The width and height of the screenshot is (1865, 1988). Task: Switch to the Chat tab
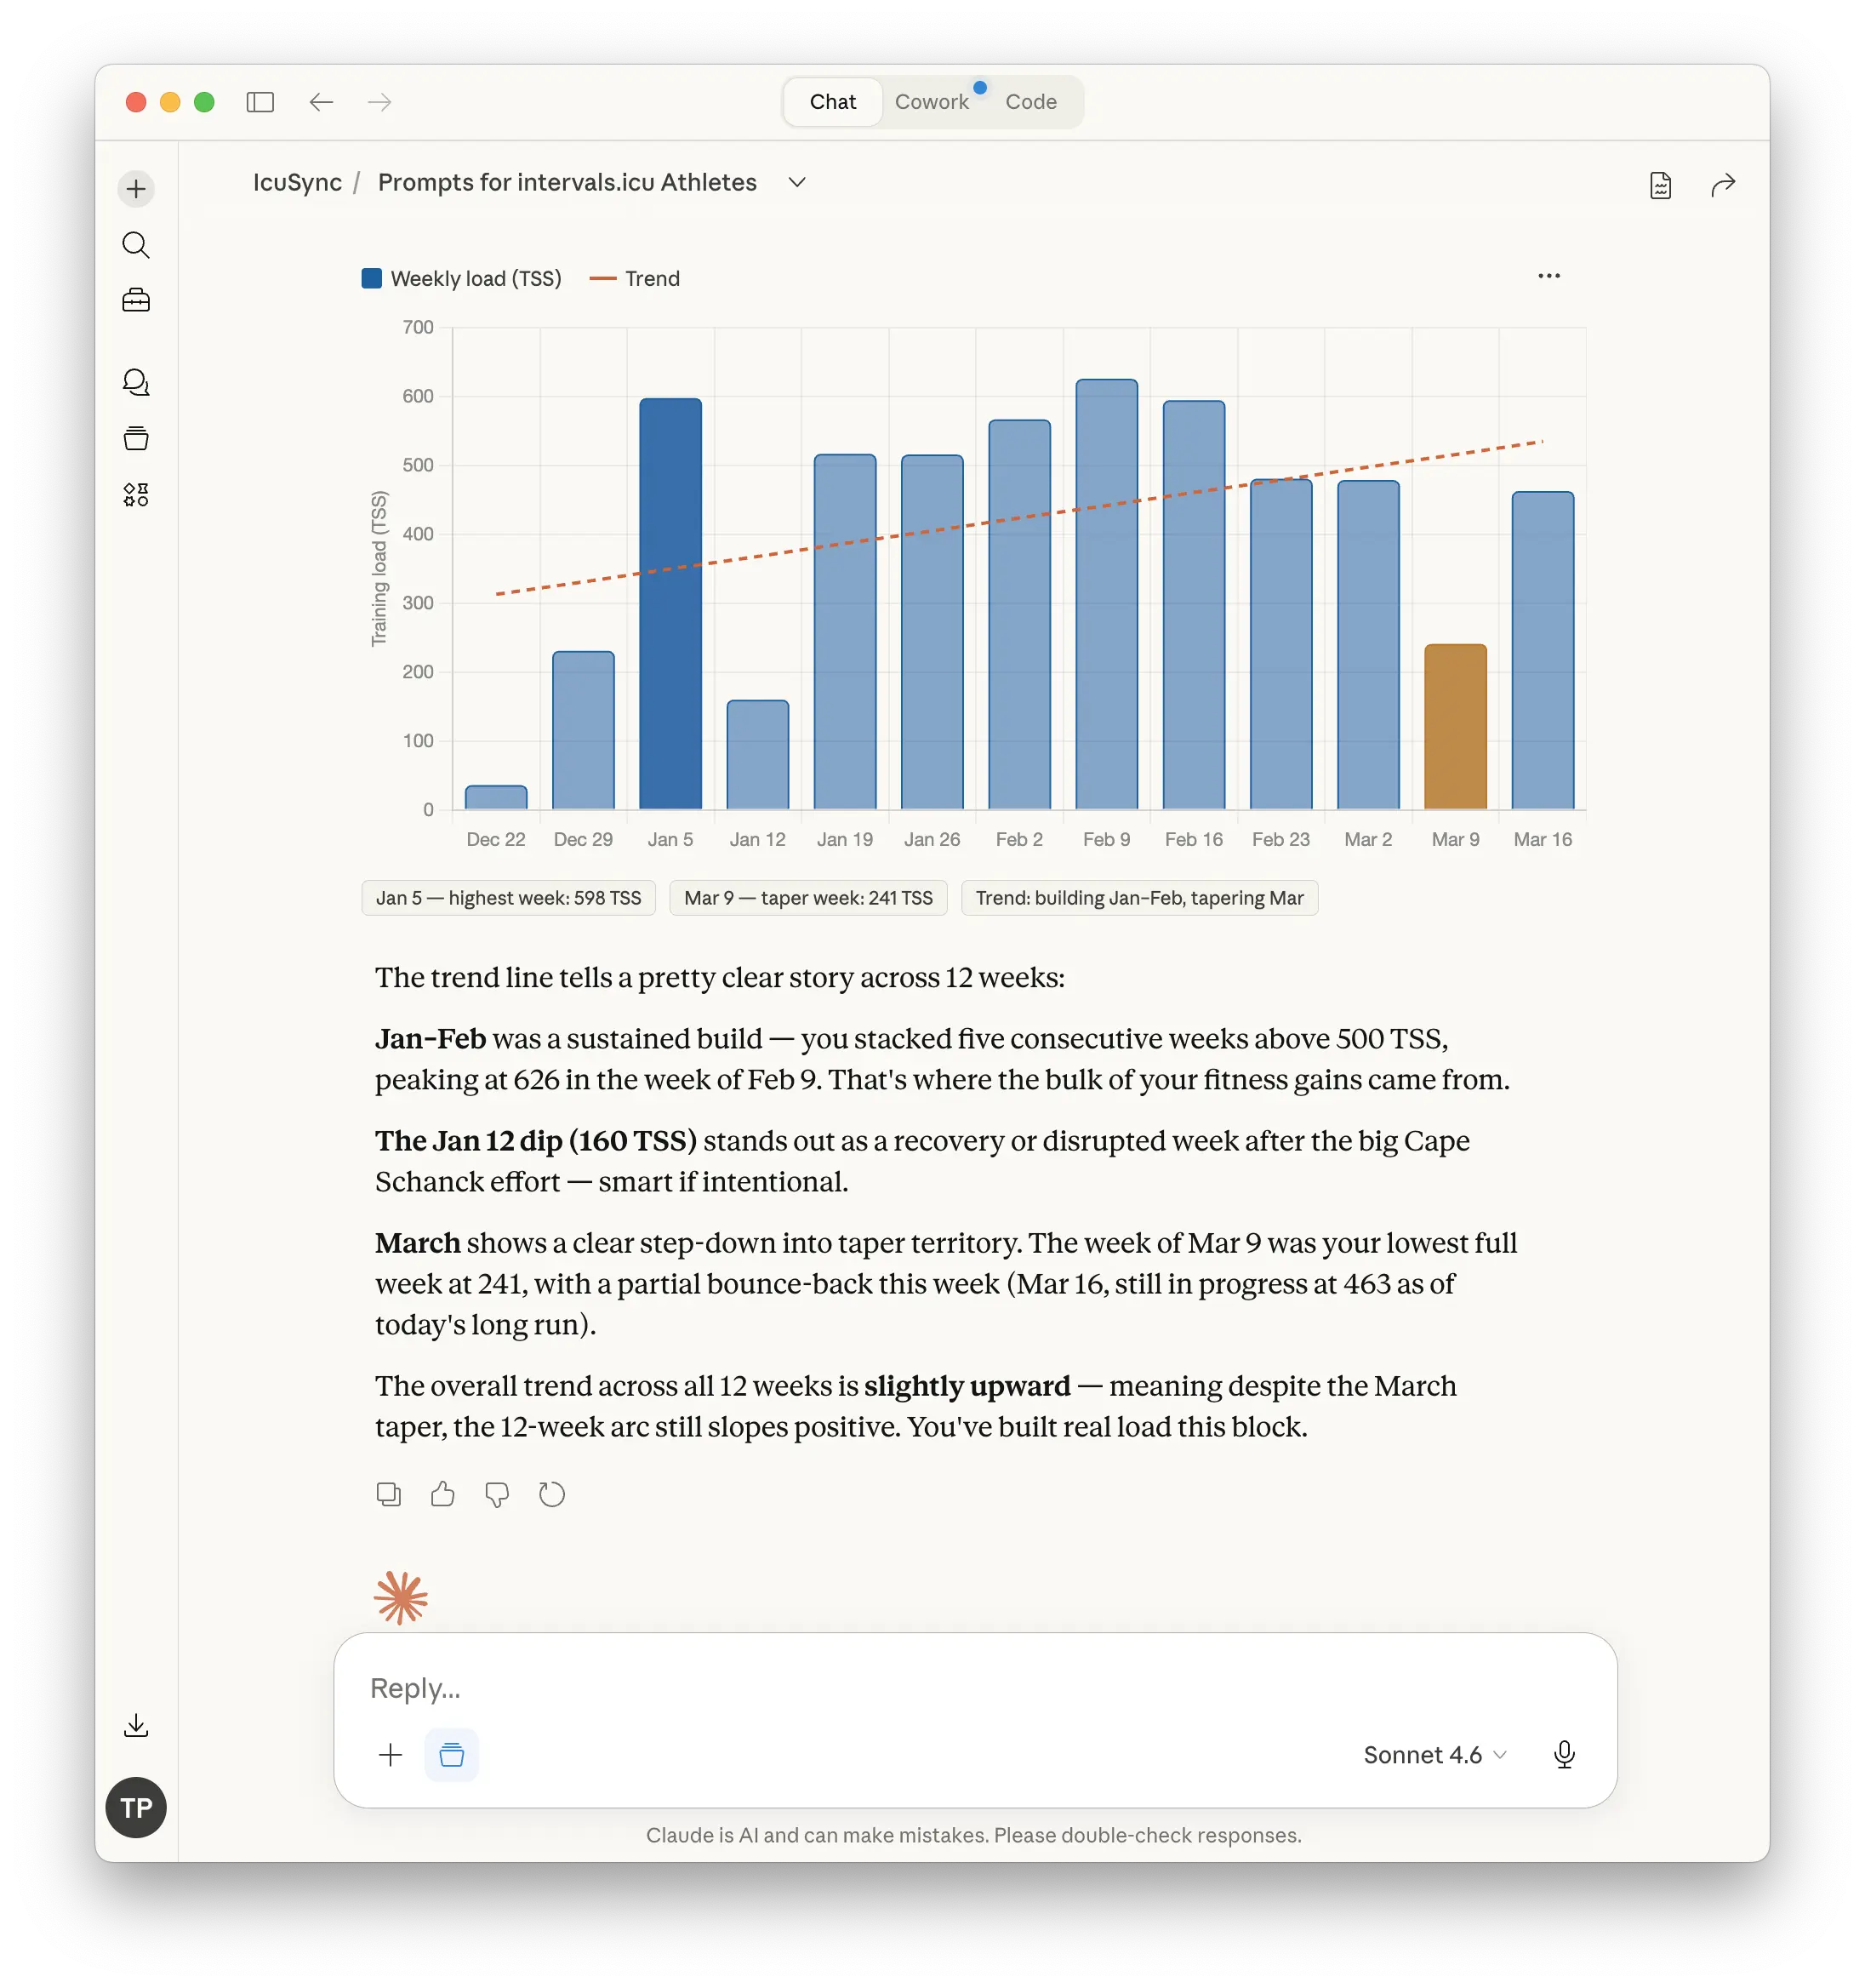[x=833, y=102]
